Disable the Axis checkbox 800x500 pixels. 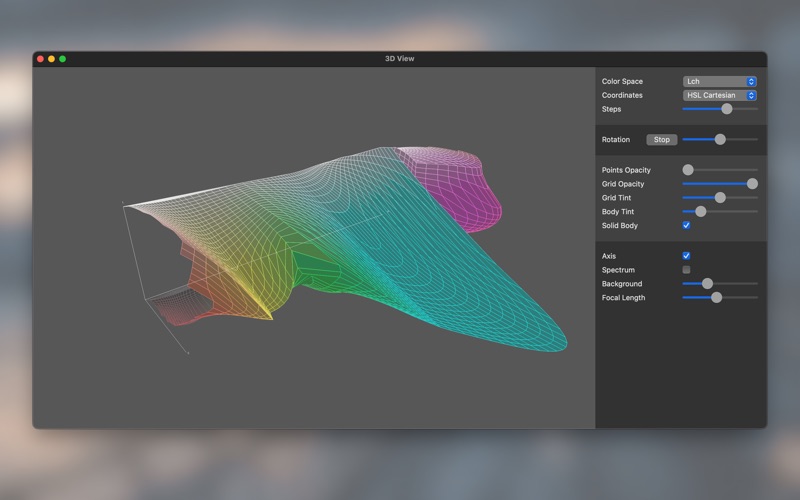tap(686, 256)
